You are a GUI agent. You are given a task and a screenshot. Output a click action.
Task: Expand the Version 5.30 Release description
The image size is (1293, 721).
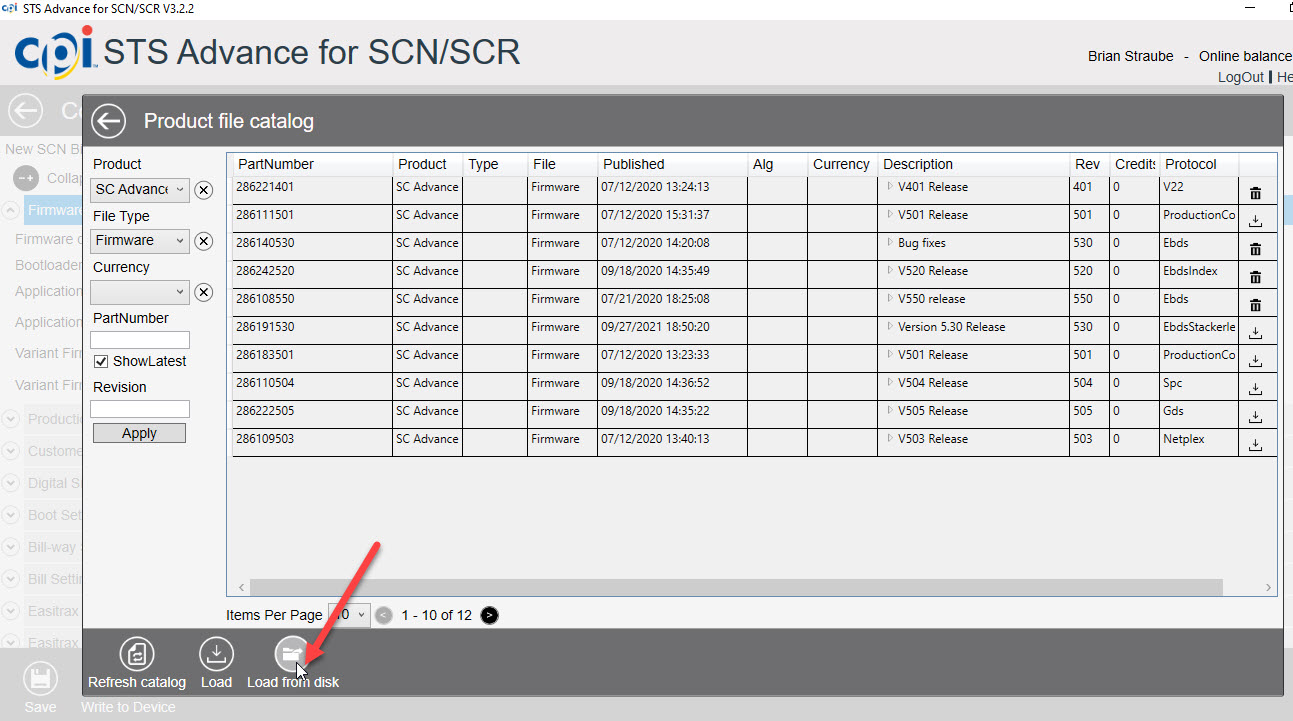pos(889,327)
